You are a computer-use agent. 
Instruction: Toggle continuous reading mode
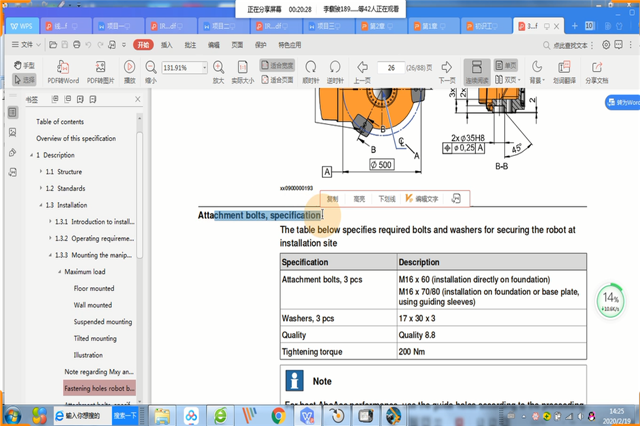[x=479, y=67]
